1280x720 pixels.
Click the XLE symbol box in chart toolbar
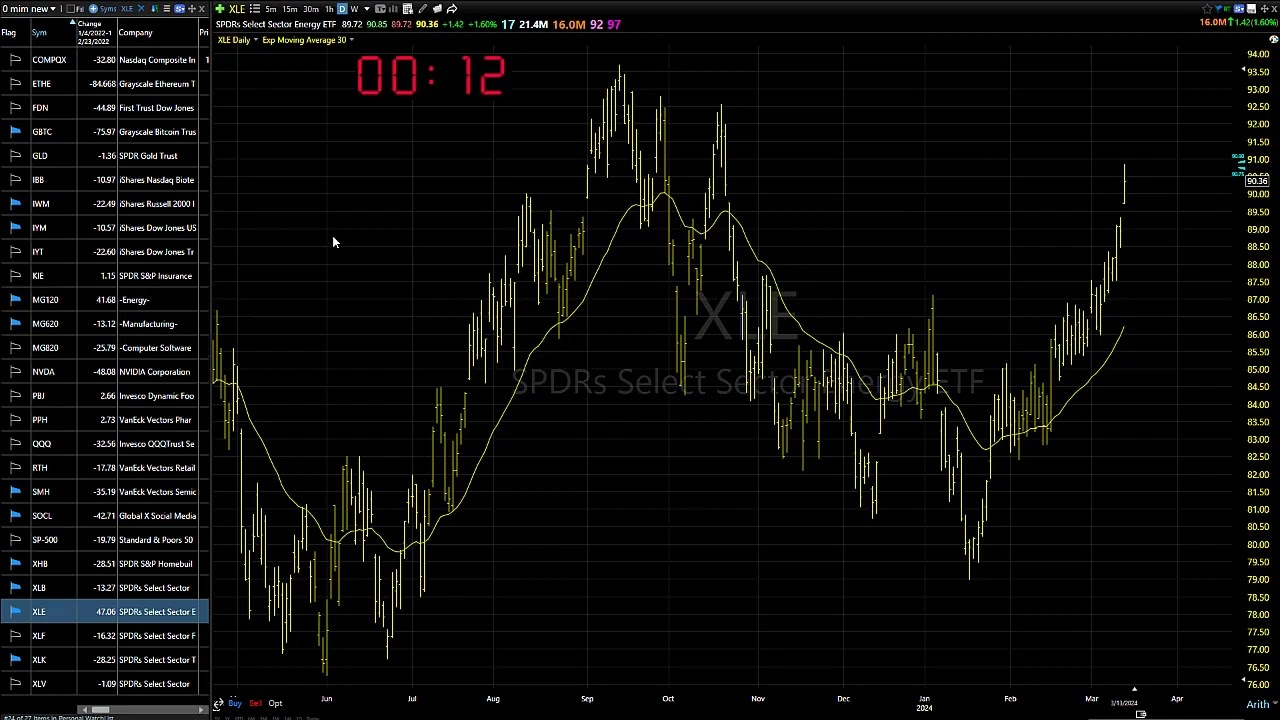[237, 9]
